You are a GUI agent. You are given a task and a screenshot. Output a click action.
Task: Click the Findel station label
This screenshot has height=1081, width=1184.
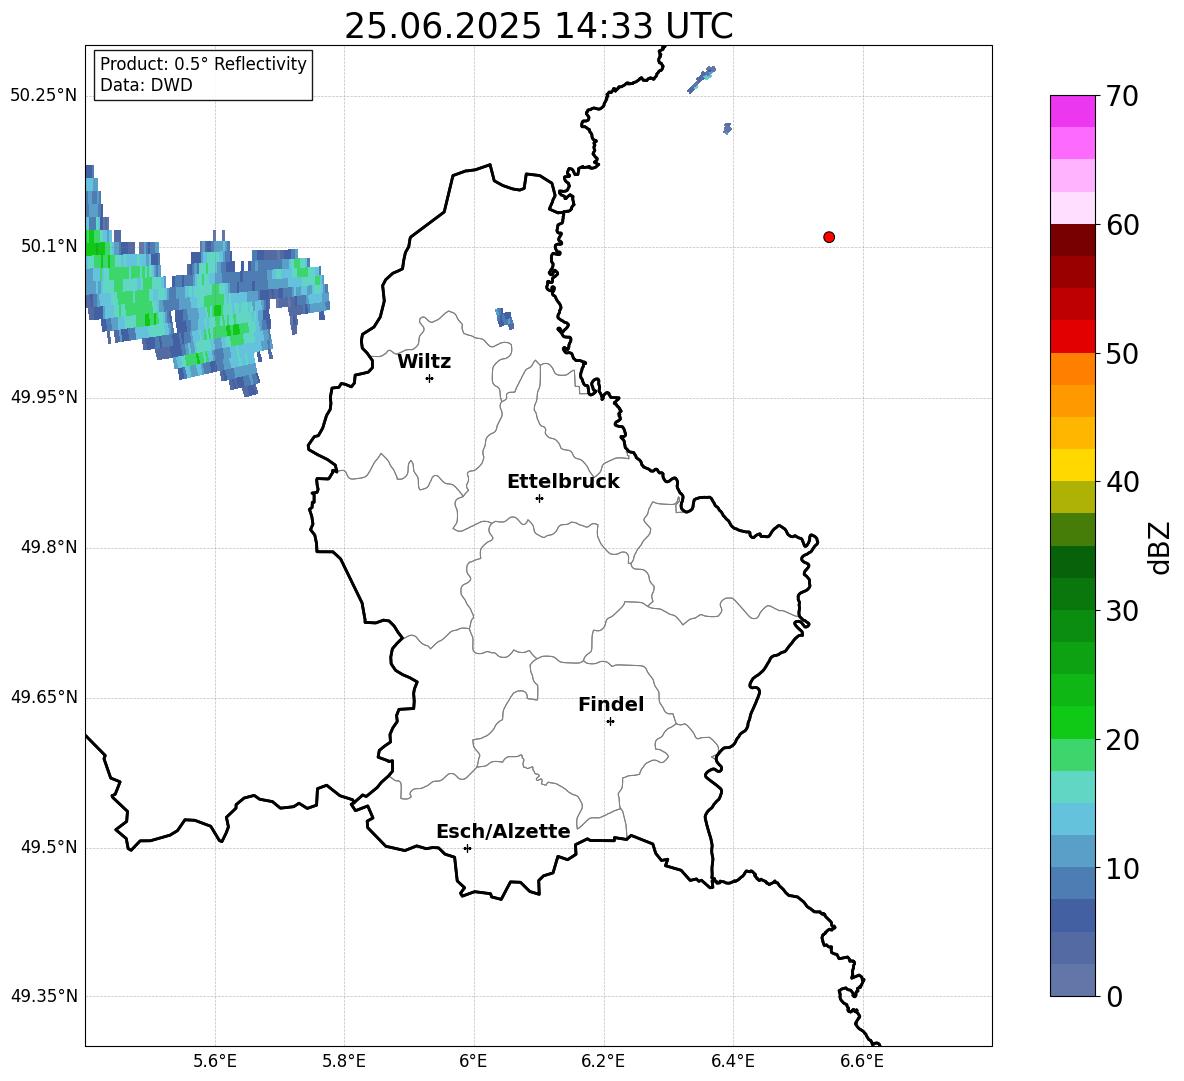click(611, 704)
